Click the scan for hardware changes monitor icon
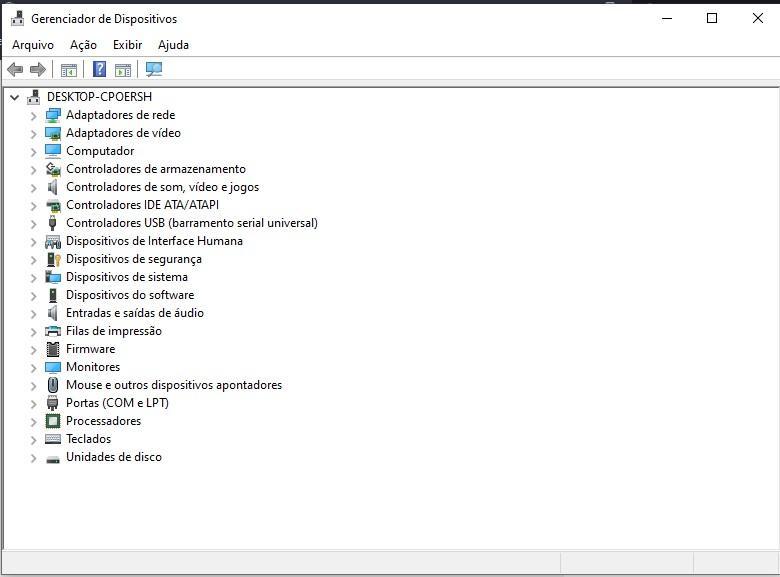 coord(154,69)
